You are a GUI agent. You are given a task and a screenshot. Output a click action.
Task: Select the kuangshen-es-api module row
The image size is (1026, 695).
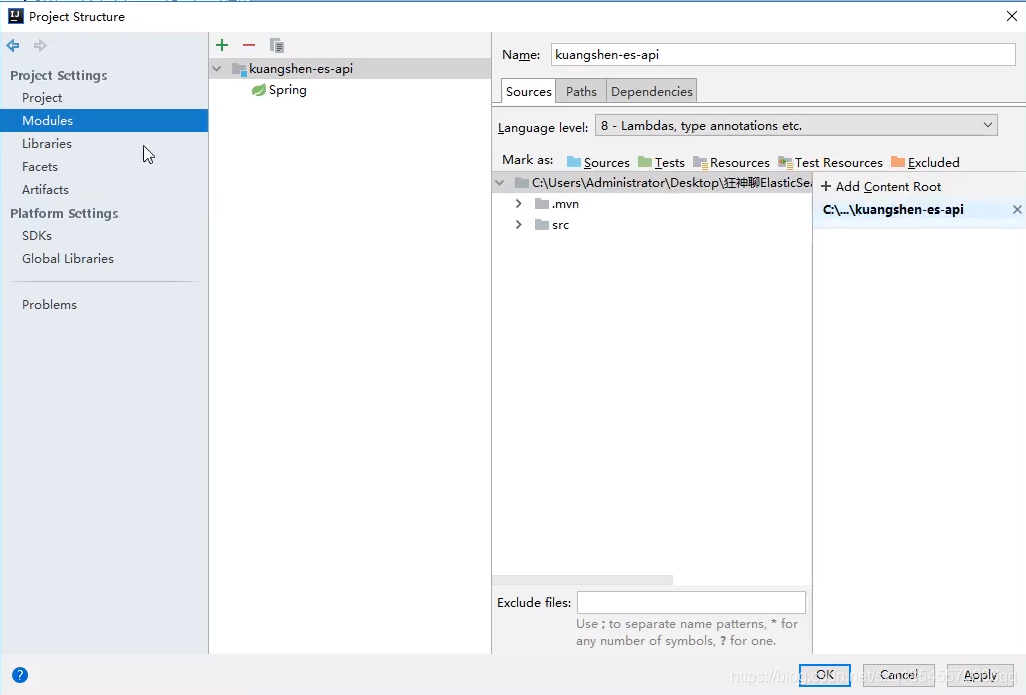pos(350,69)
